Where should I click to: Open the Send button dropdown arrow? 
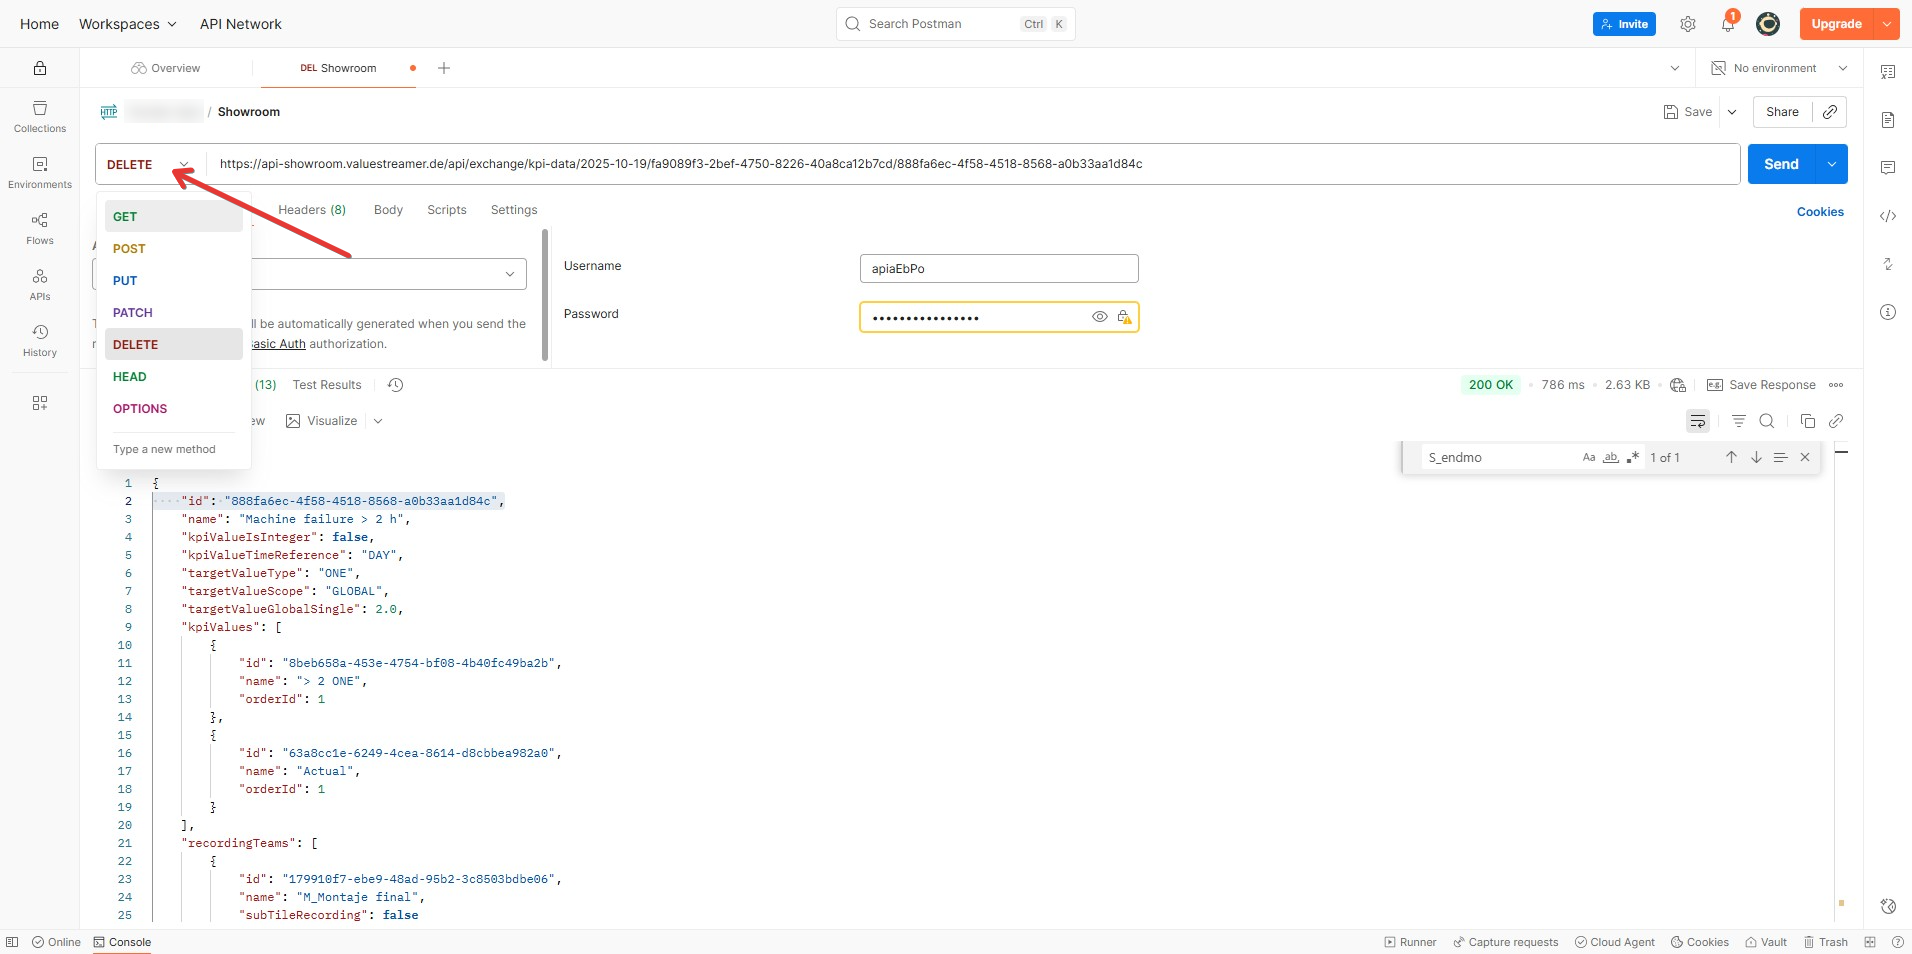(x=1831, y=164)
